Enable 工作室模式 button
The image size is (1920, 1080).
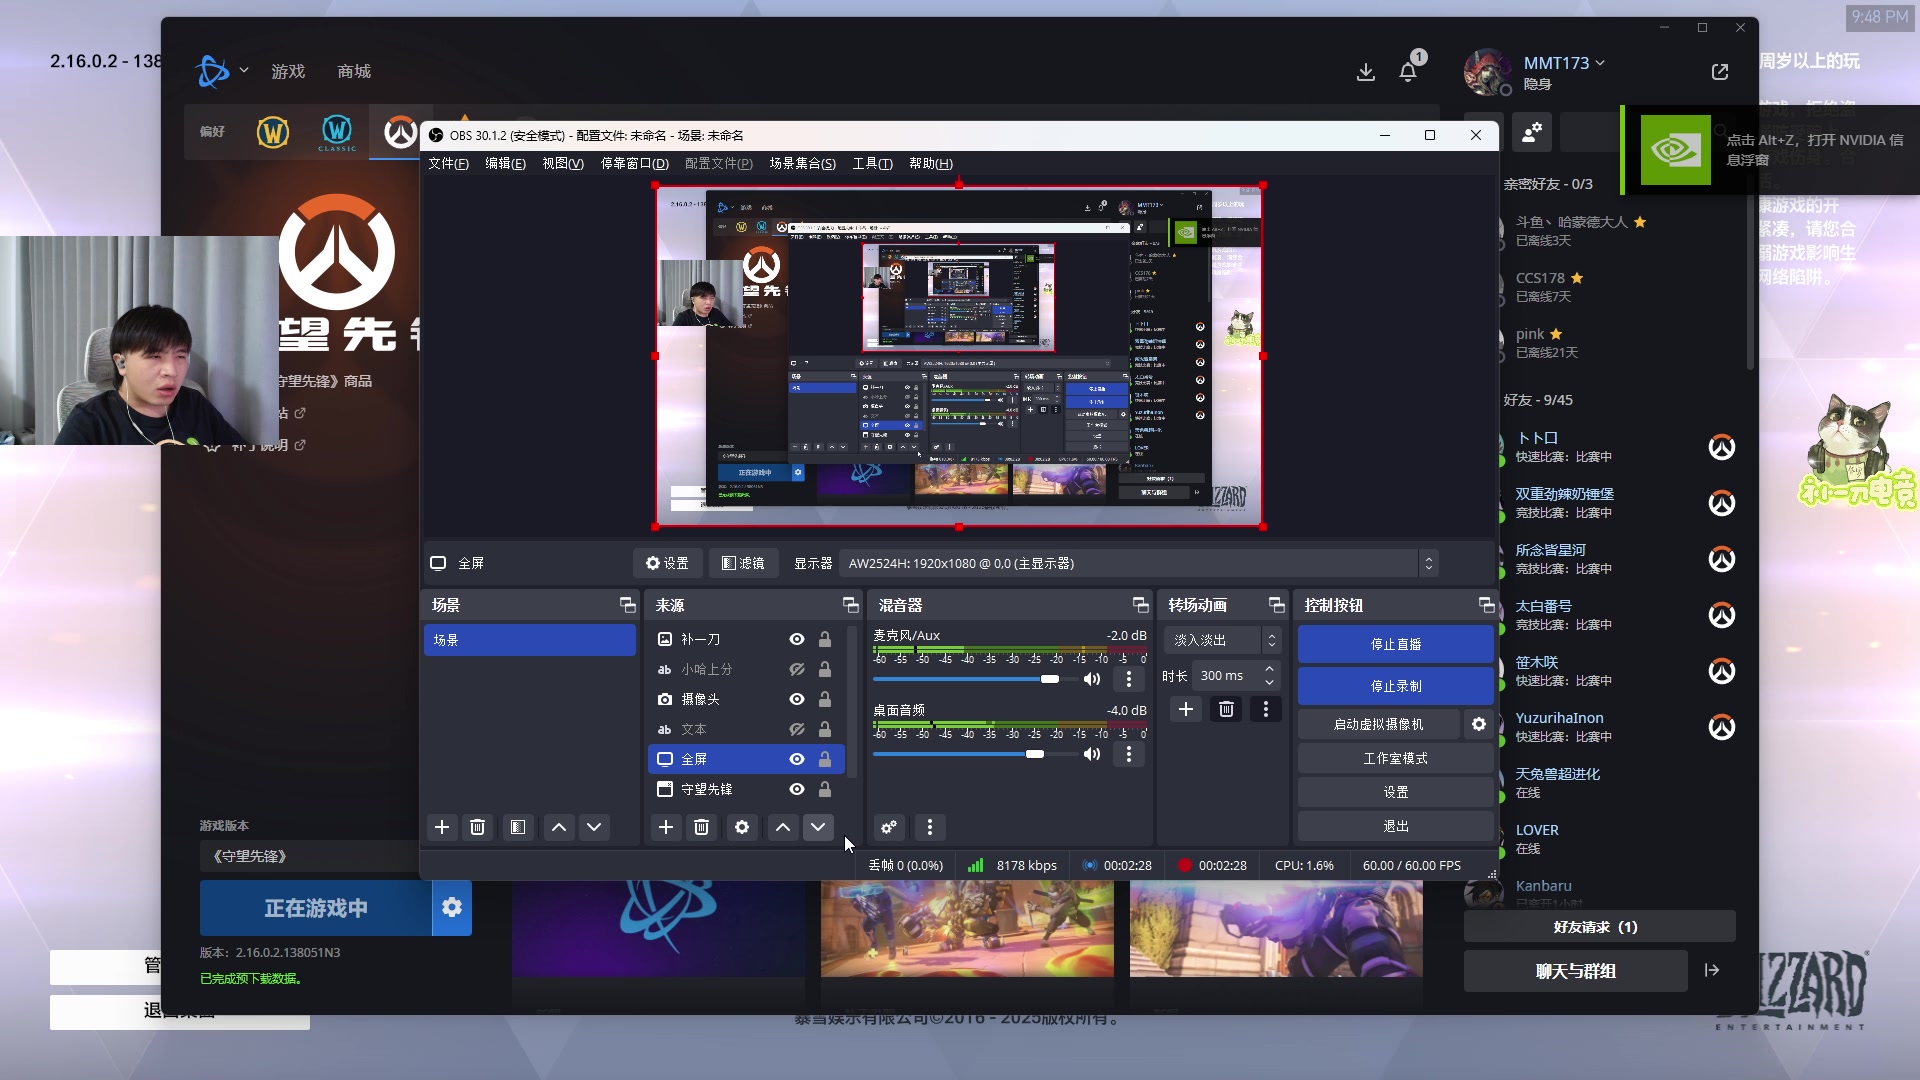[1396, 758]
